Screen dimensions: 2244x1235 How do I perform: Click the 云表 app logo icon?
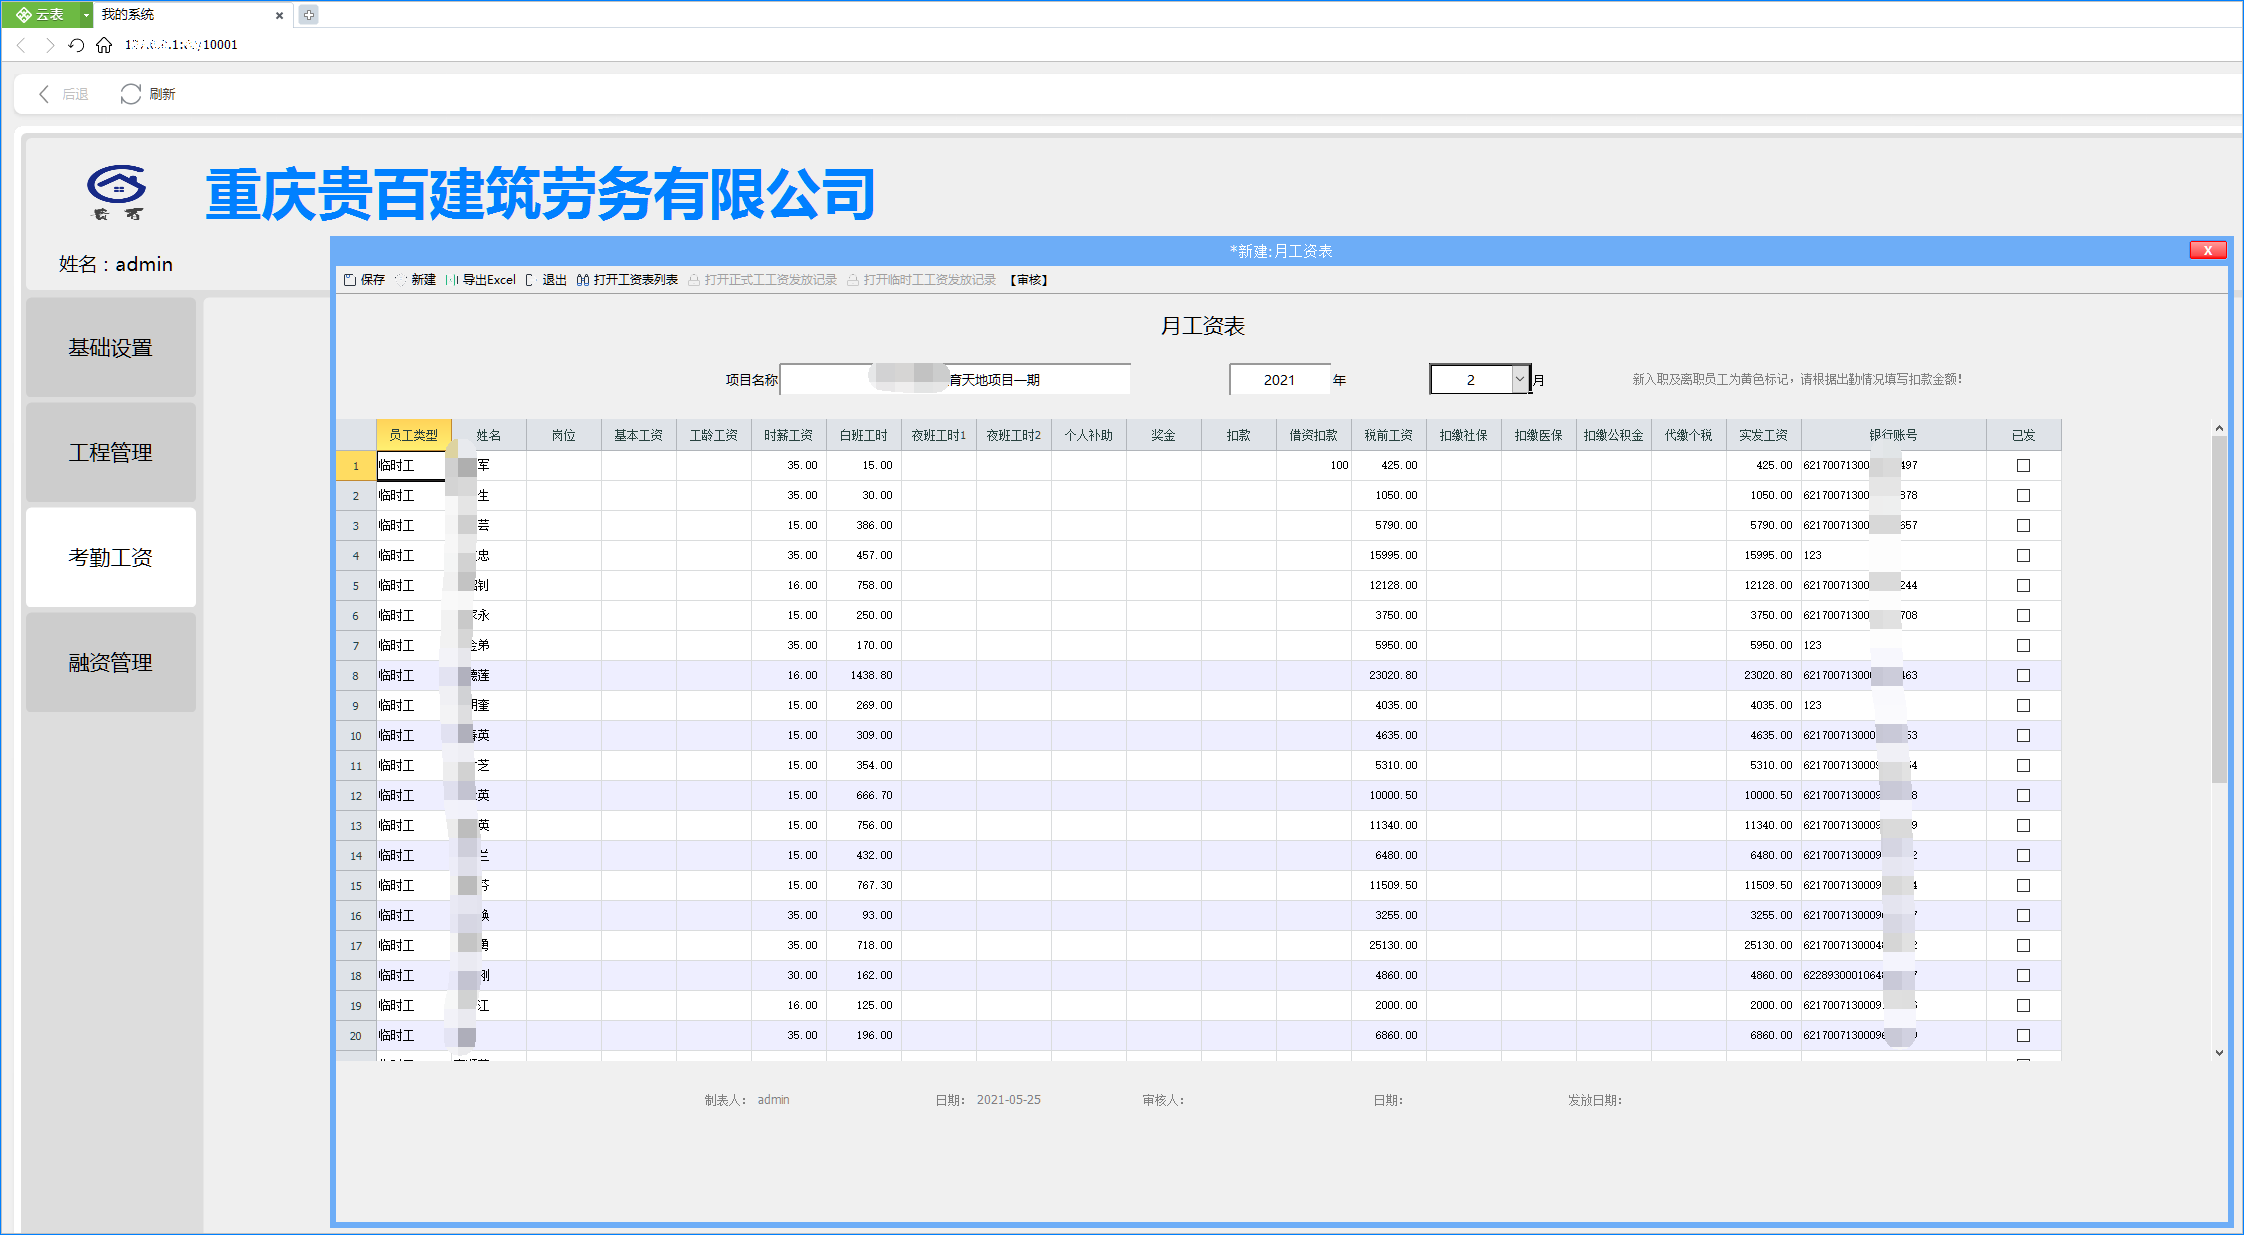point(24,15)
